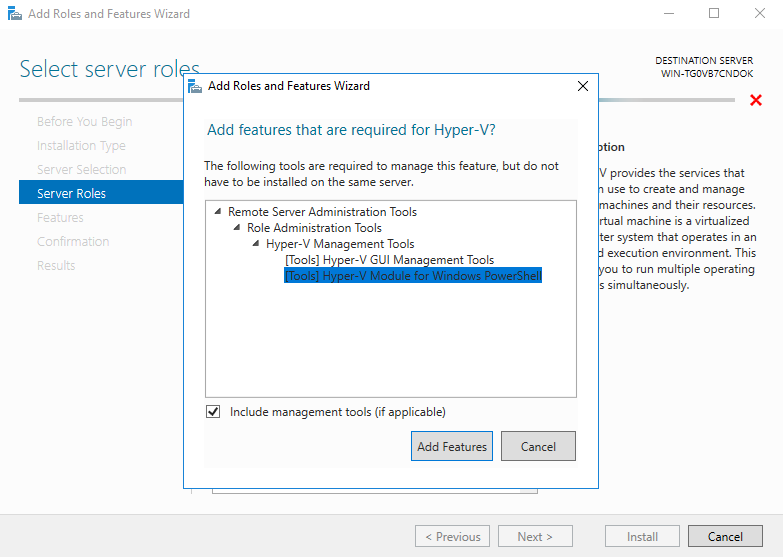Select Hyper-V Module for Windows PowerShell
The width and height of the screenshot is (783, 557).
tap(412, 276)
